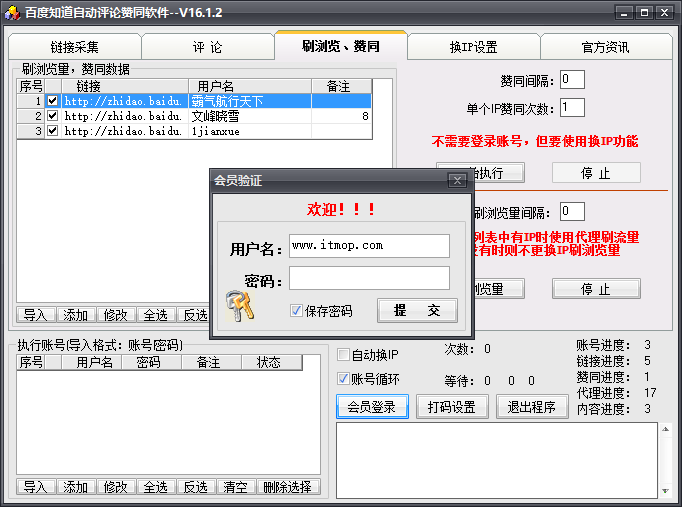Uncheck row 2 checkbox for 文峰晓雪
The width and height of the screenshot is (682, 507).
point(53,116)
